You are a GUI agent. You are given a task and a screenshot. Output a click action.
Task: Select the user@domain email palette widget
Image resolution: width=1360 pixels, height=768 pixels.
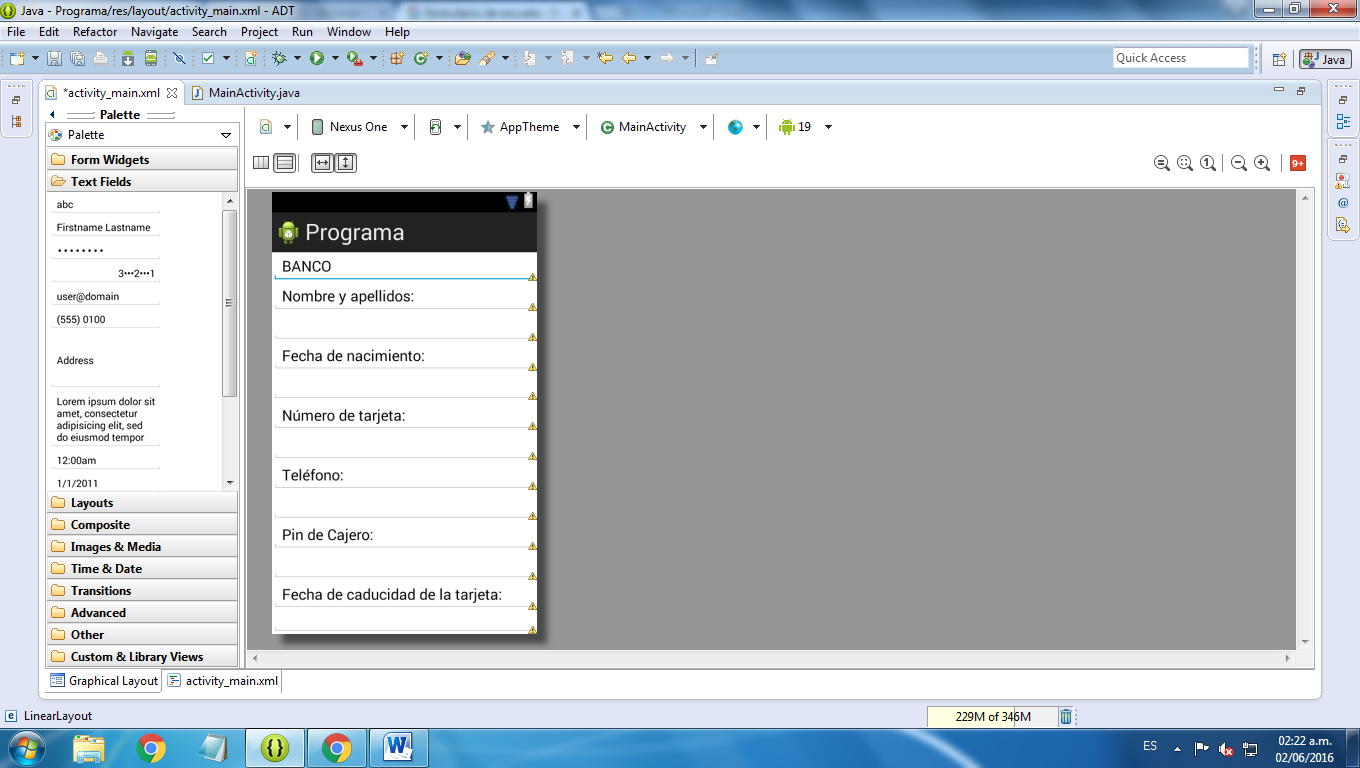coord(105,296)
